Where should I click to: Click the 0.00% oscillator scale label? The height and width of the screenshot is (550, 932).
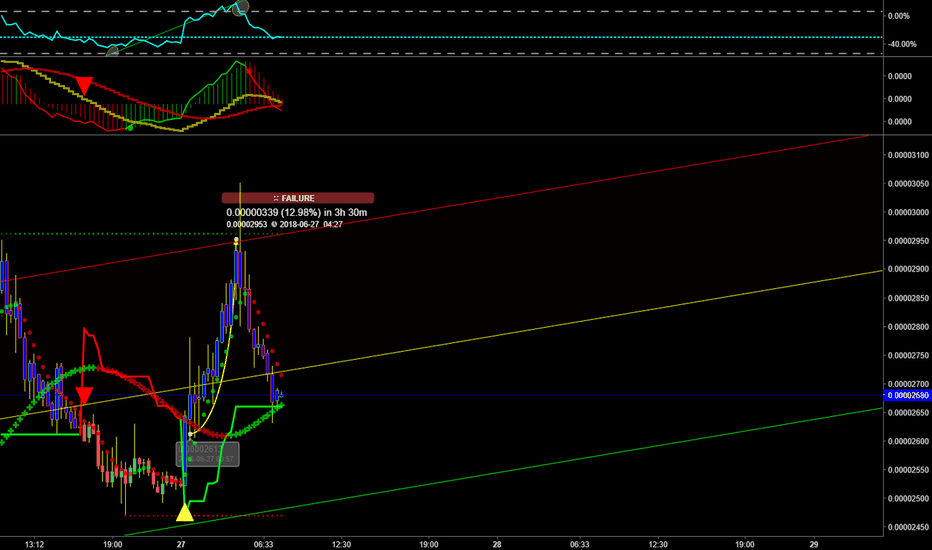click(x=898, y=16)
